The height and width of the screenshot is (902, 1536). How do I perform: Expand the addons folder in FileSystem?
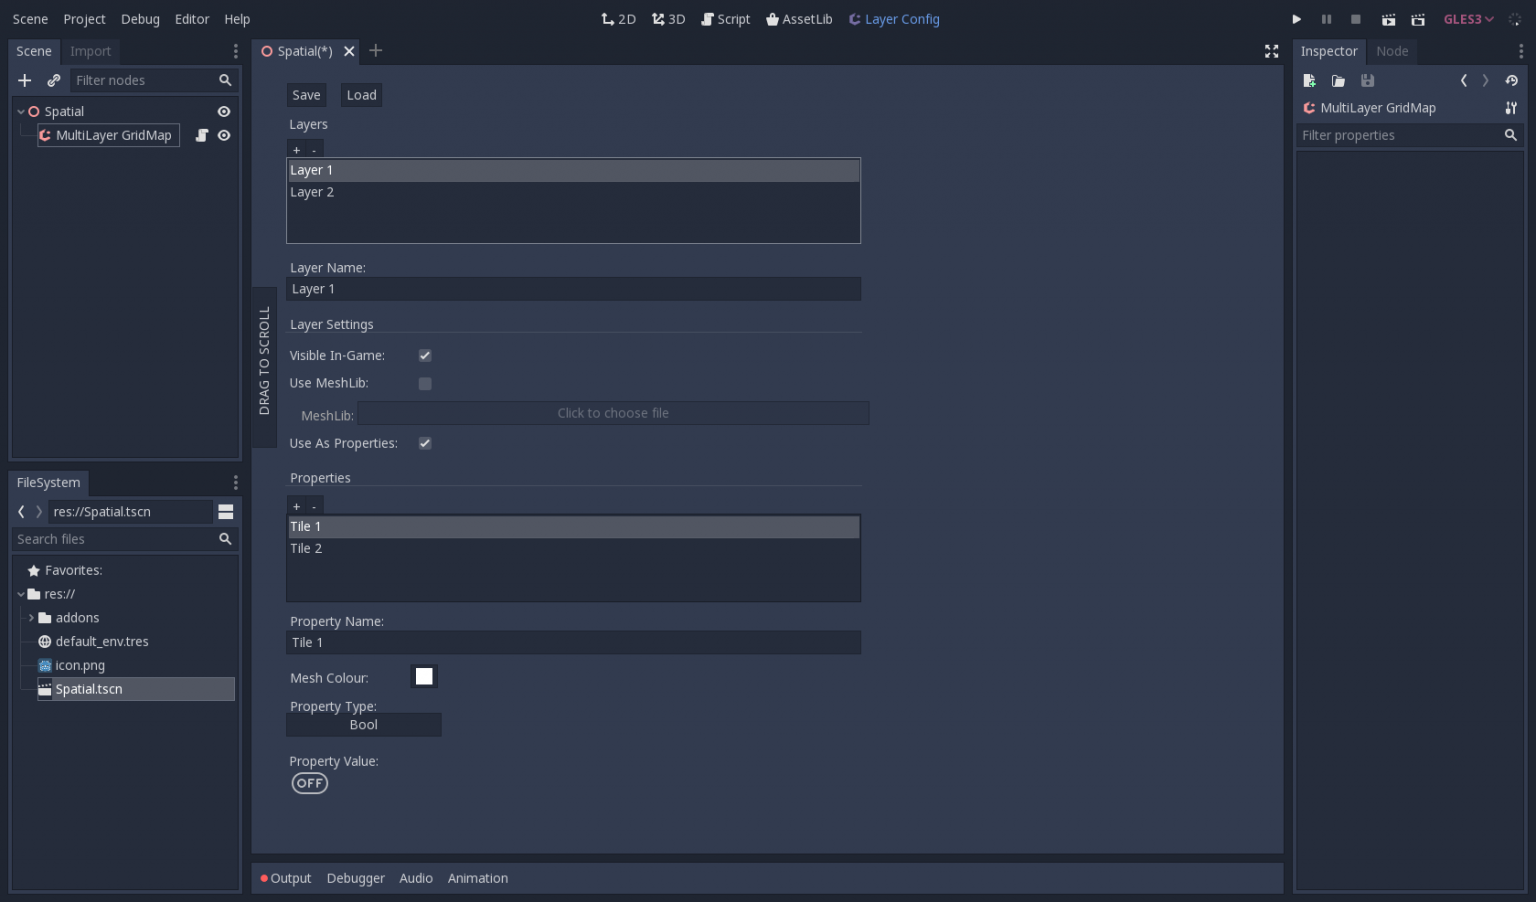point(31,617)
